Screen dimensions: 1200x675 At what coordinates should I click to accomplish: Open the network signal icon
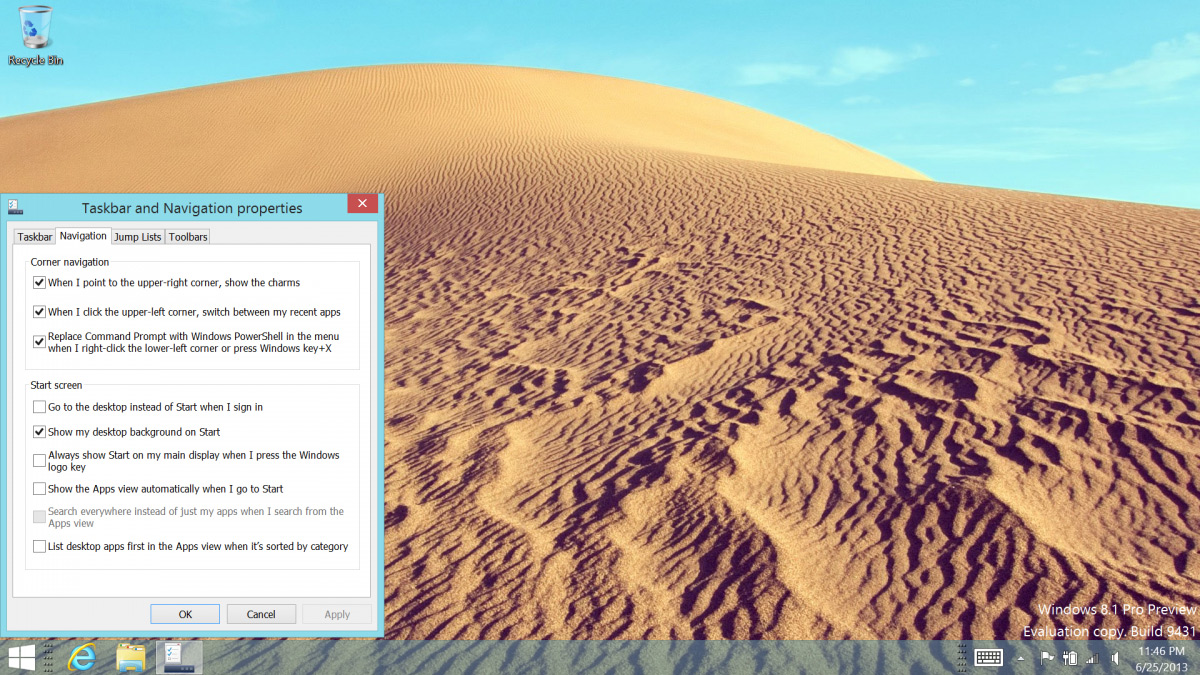(1092, 658)
